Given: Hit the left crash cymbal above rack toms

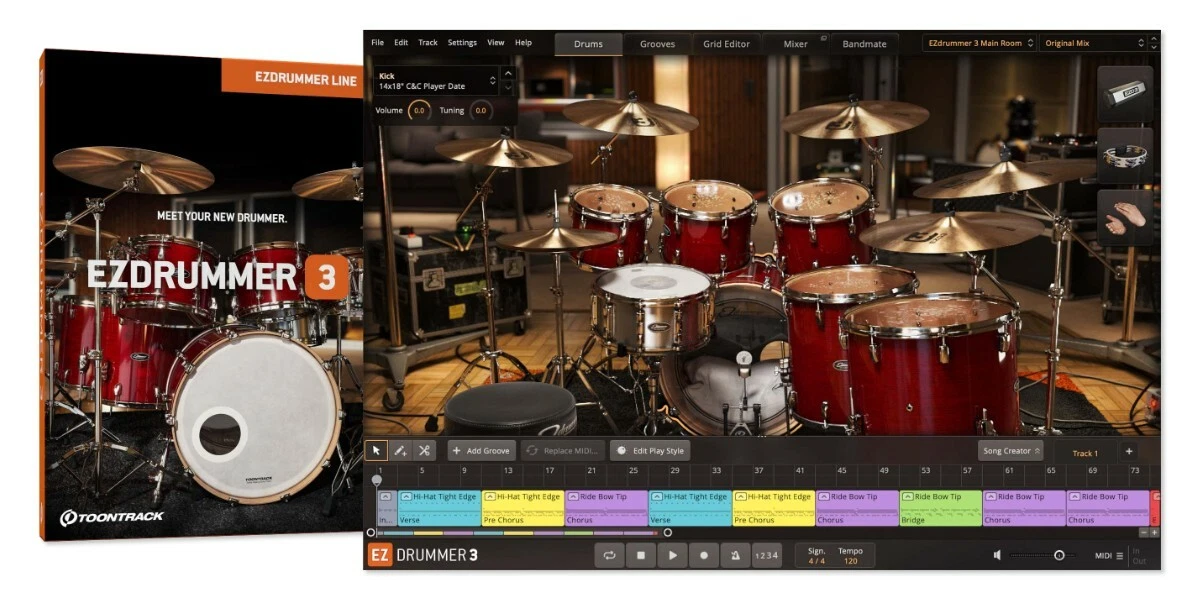Looking at the screenshot, I should coord(630,116).
